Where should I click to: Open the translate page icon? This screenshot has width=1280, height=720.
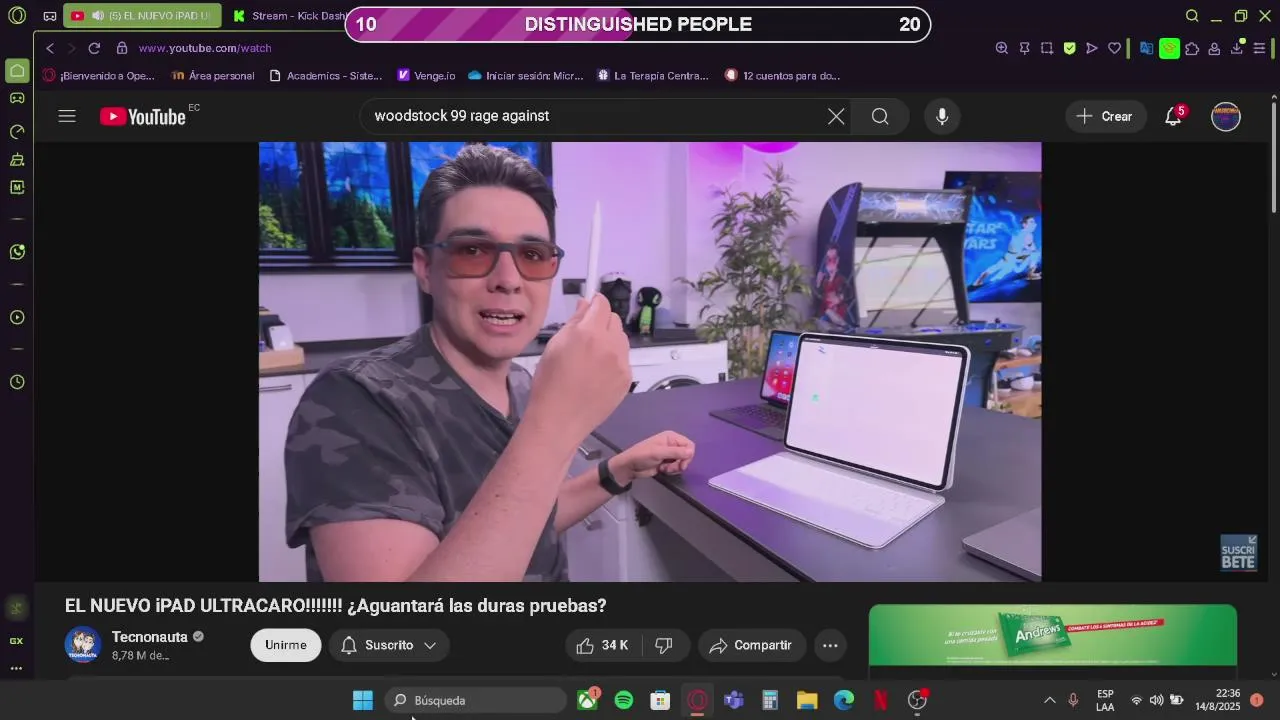coord(1147,48)
